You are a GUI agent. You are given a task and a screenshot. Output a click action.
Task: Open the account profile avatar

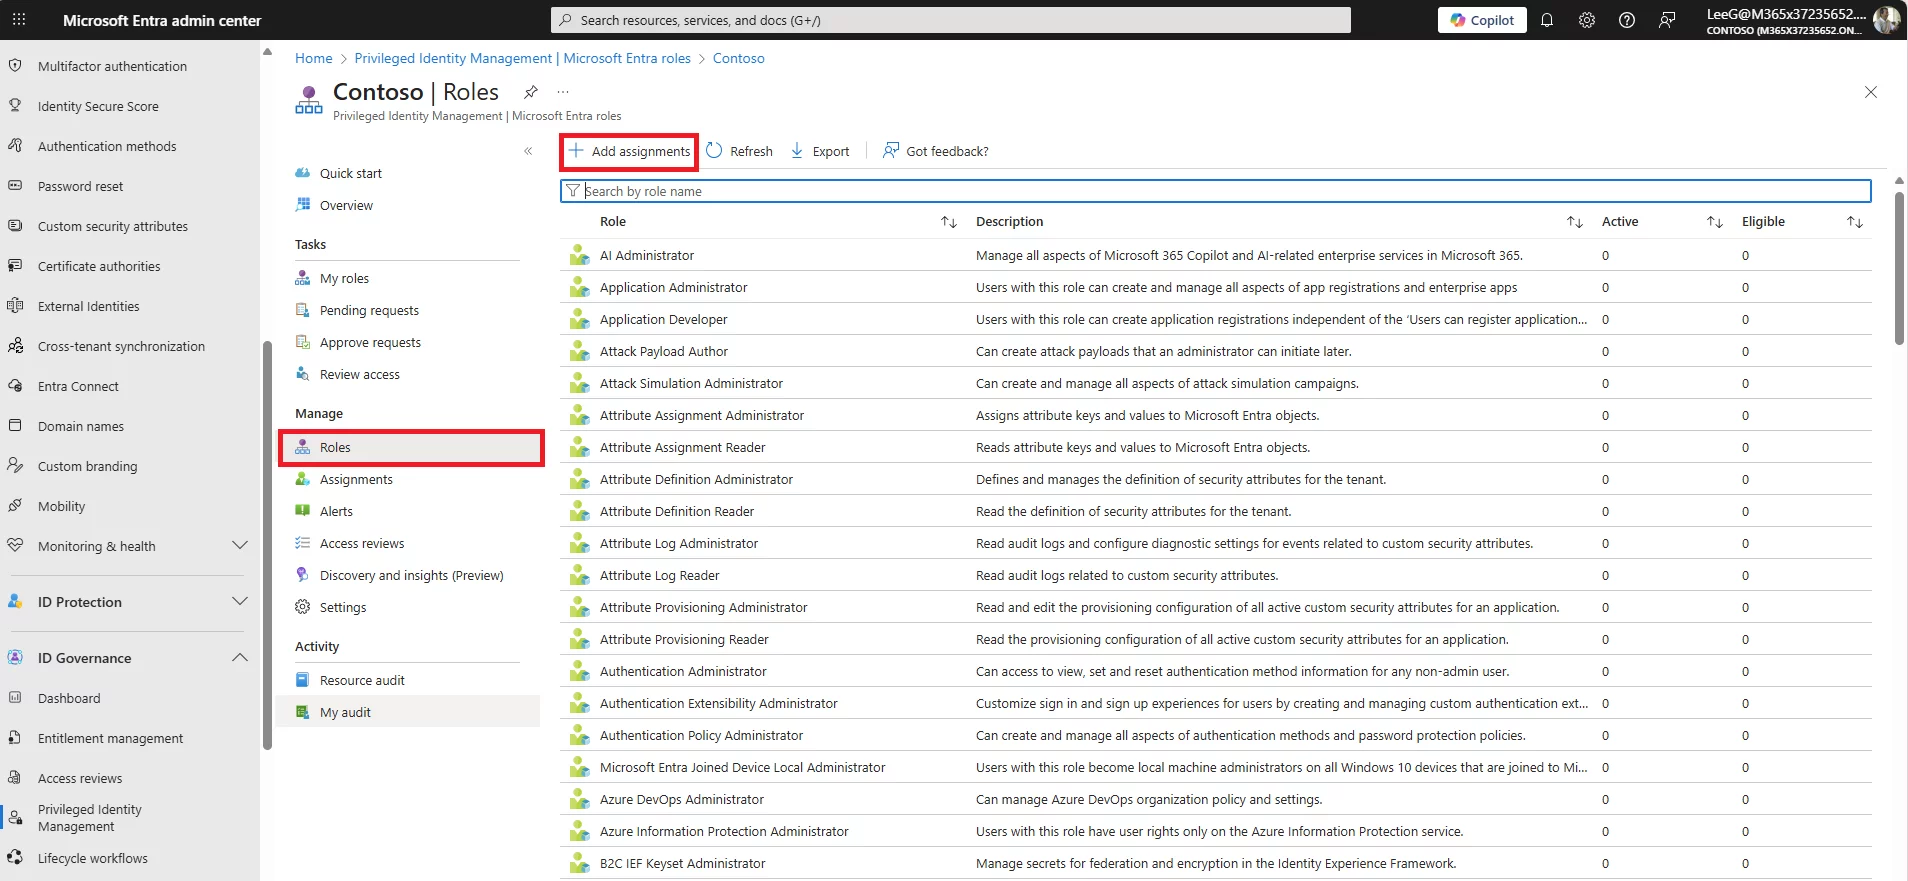1886,20
